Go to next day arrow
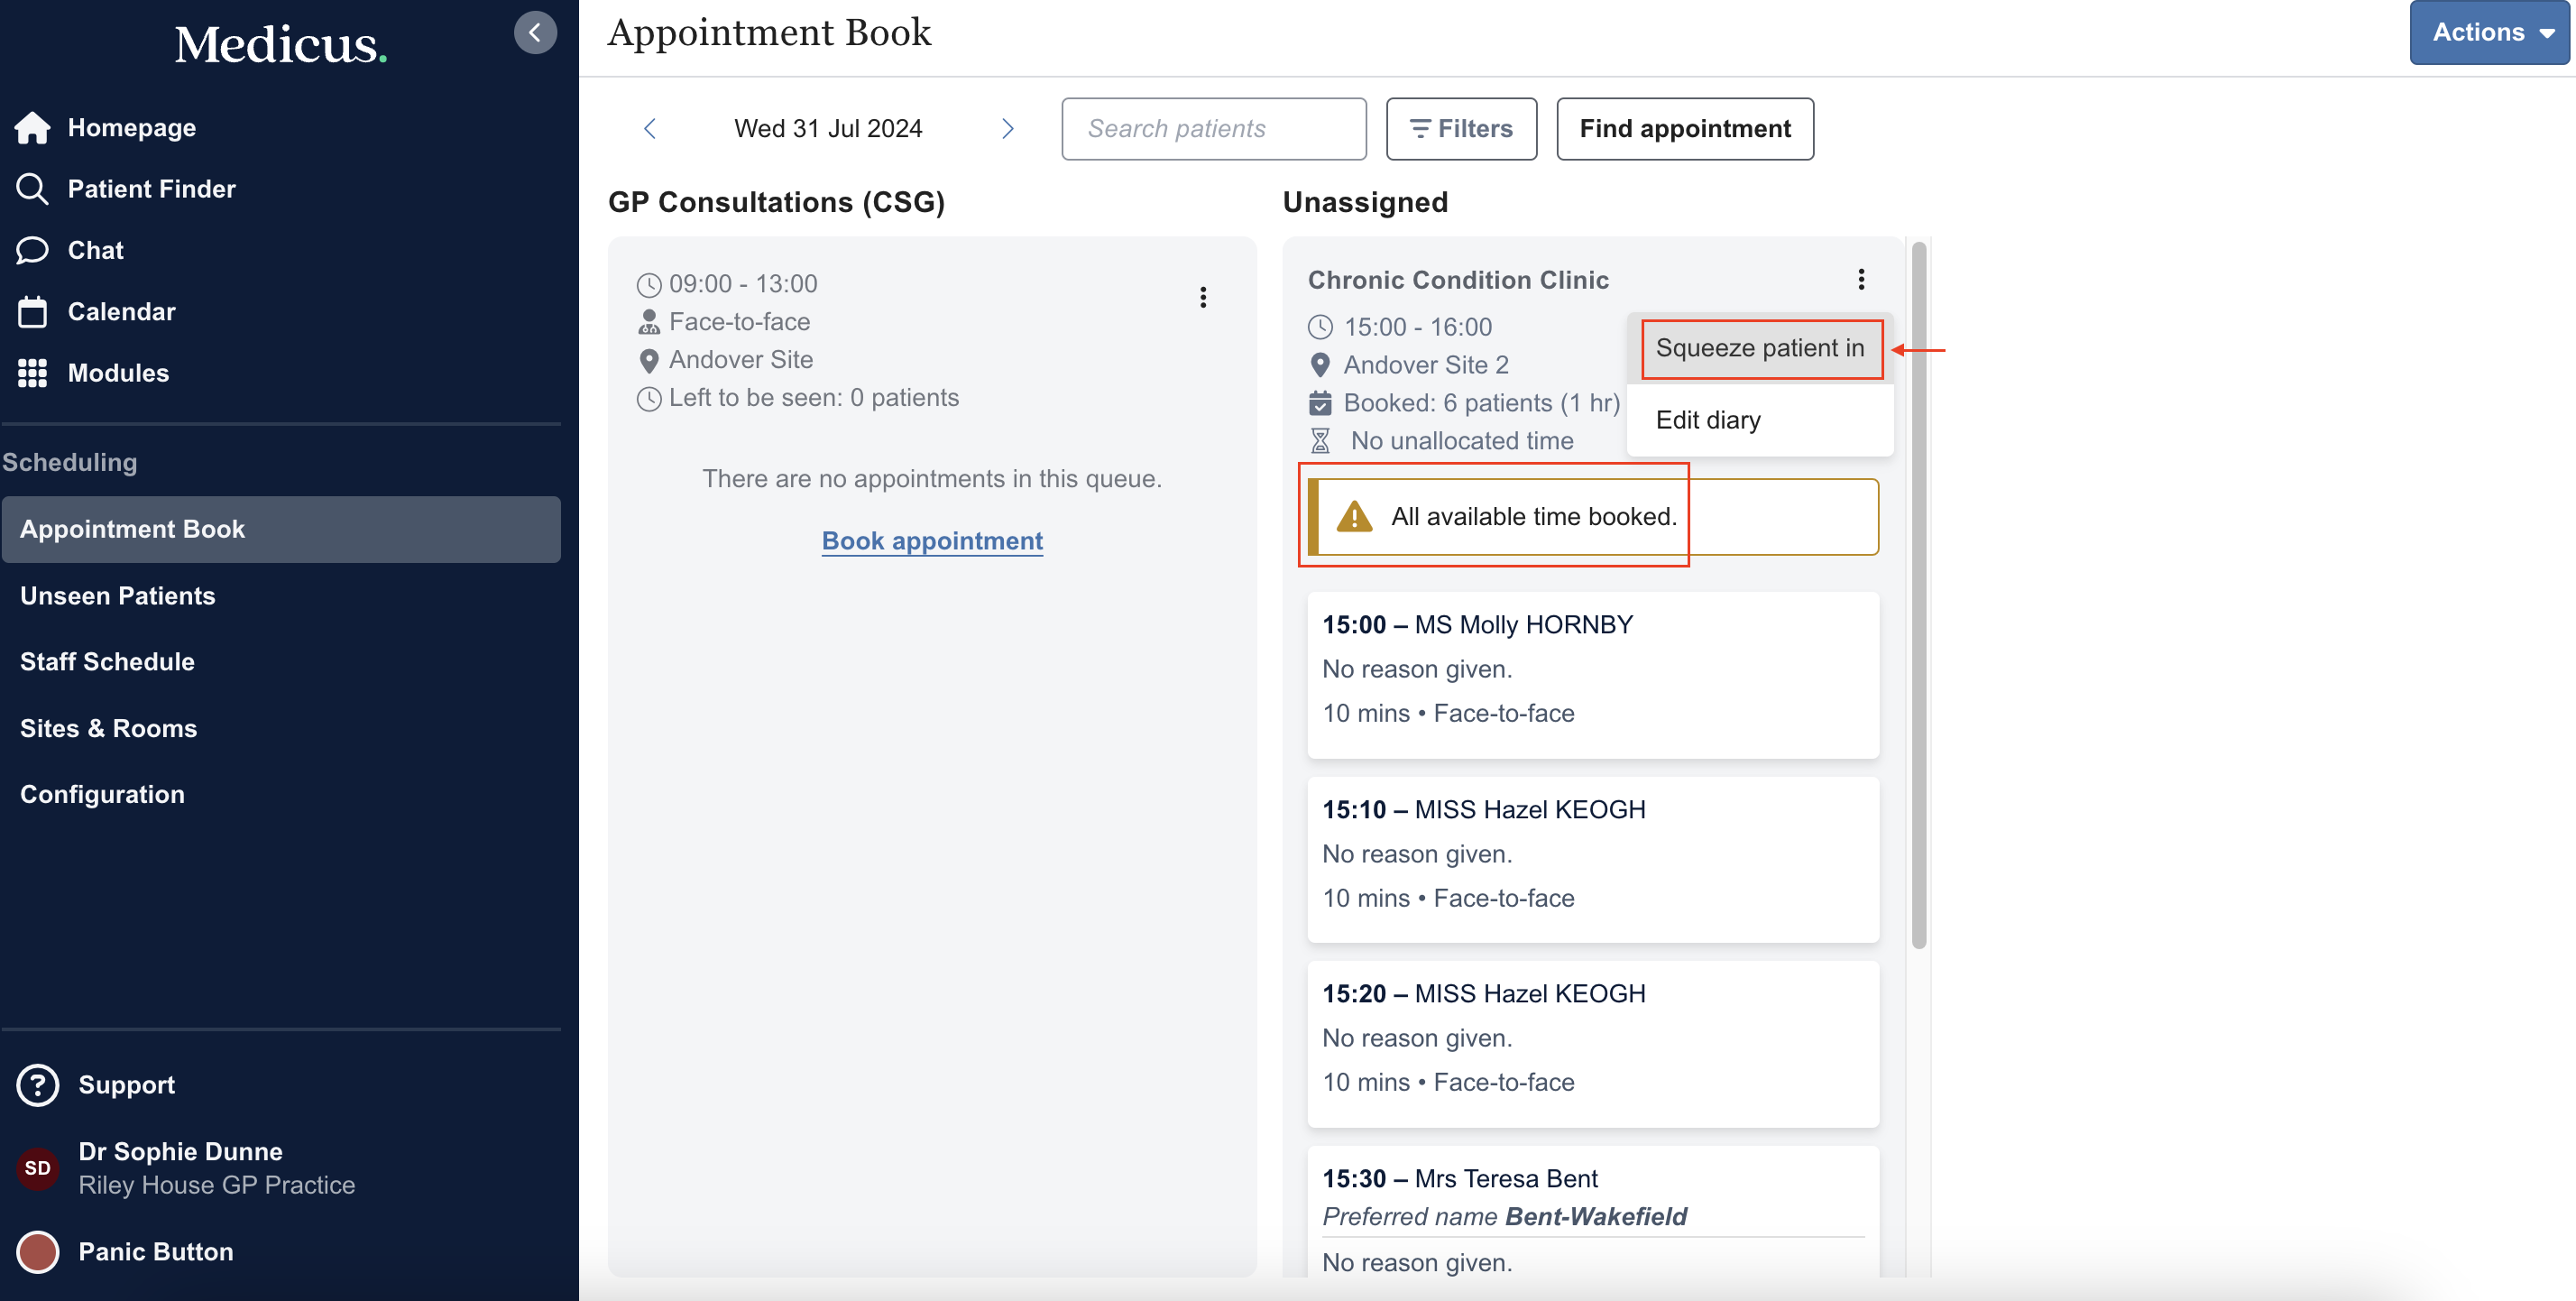The image size is (2576, 1301). (1007, 129)
